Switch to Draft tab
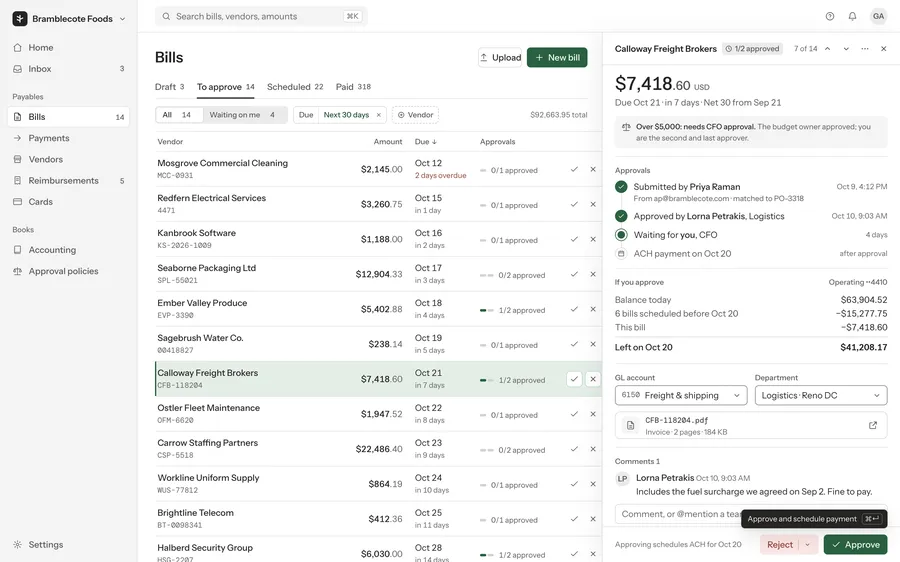 point(169,87)
